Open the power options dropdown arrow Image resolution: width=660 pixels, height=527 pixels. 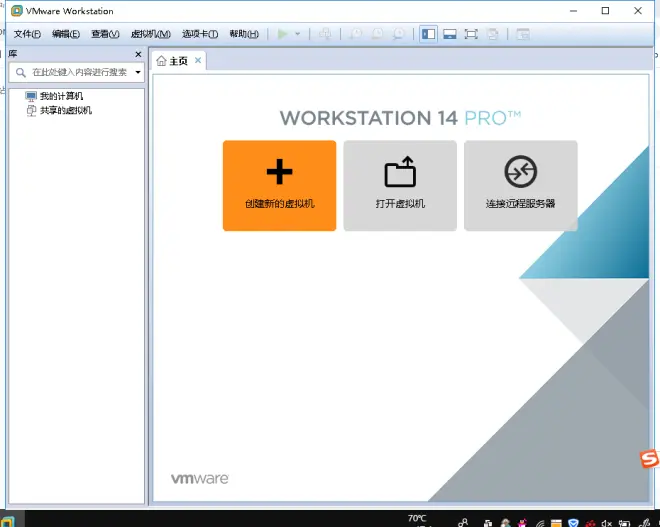click(x=298, y=34)
